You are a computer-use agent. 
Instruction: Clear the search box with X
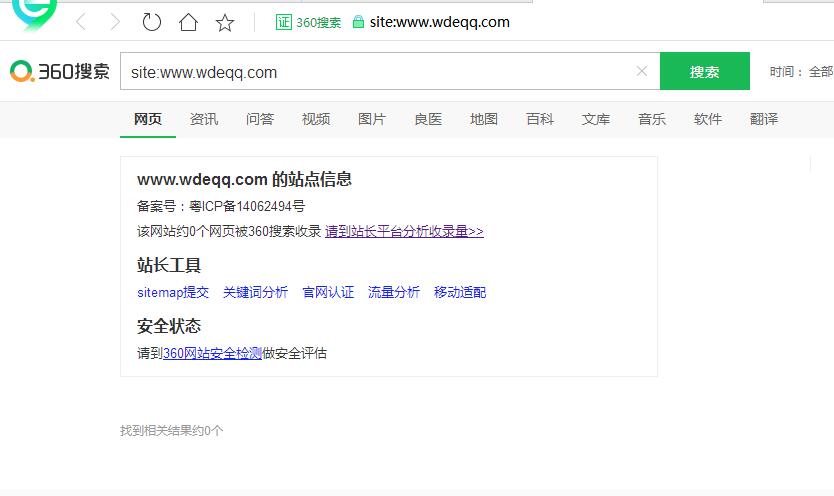[x=642, y=71]
